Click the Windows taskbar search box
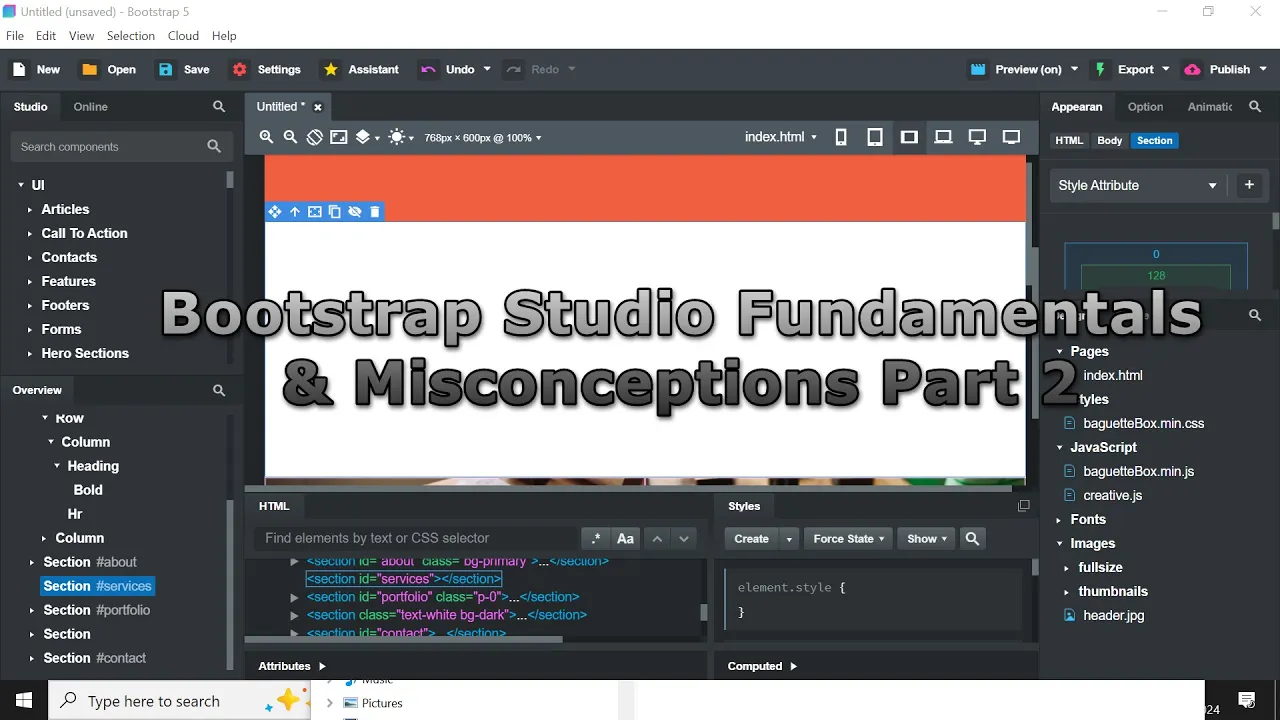 (x=180, y=701)
